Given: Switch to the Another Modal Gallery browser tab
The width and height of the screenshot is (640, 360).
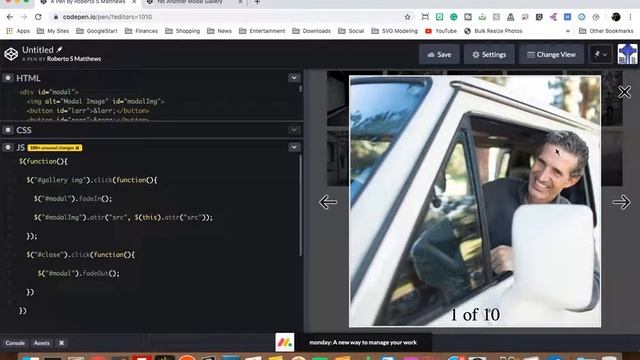Looking at the screenshot, I should (x=190, y=2).
